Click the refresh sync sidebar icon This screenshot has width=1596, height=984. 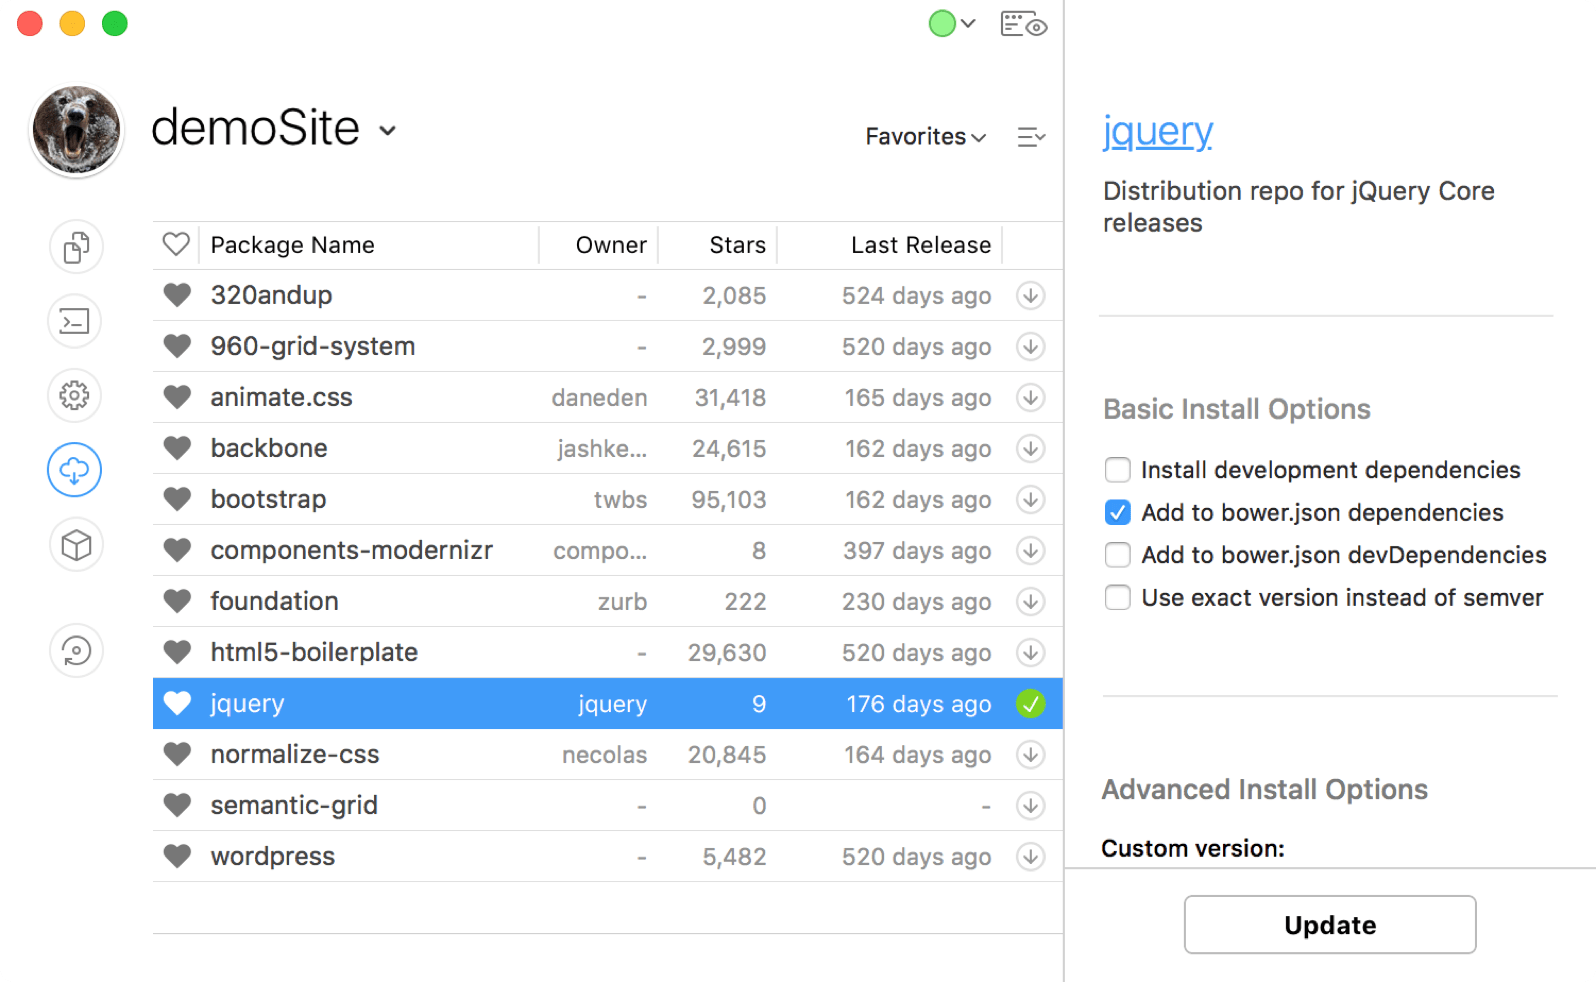[76, 651]
